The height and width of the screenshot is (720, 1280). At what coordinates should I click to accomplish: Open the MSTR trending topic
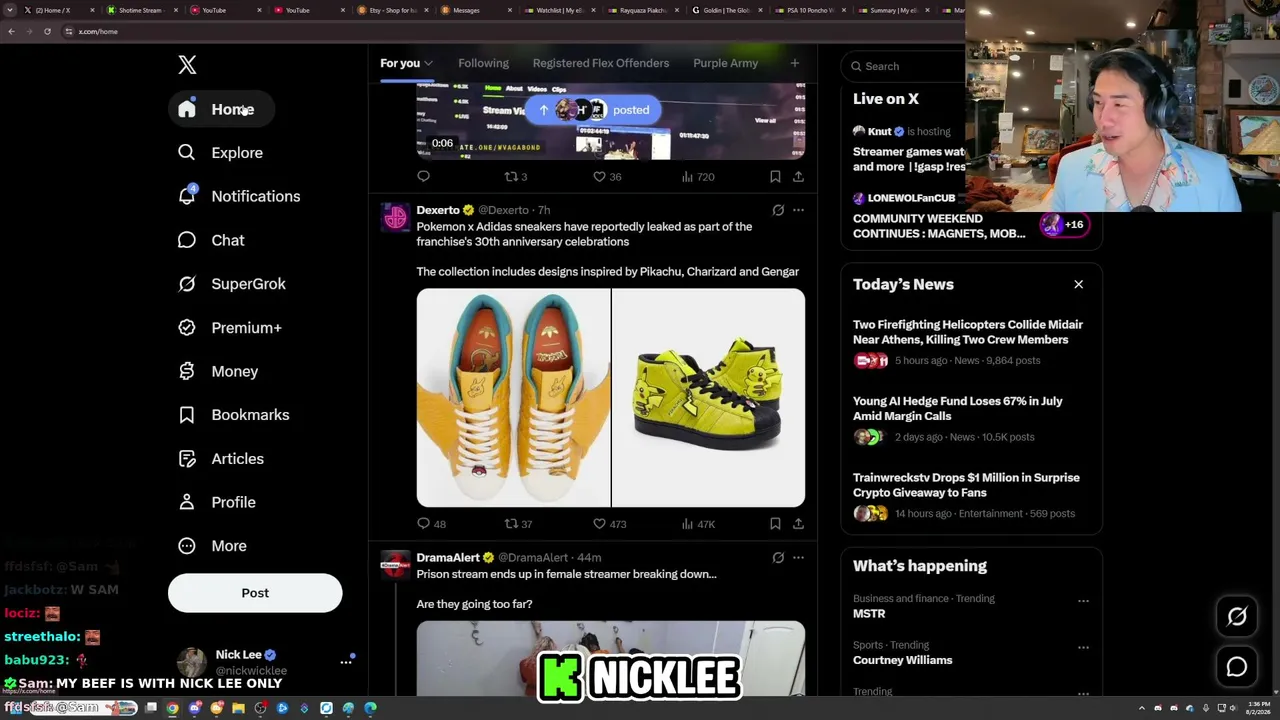pyautogui.click(x=869, y=614)
